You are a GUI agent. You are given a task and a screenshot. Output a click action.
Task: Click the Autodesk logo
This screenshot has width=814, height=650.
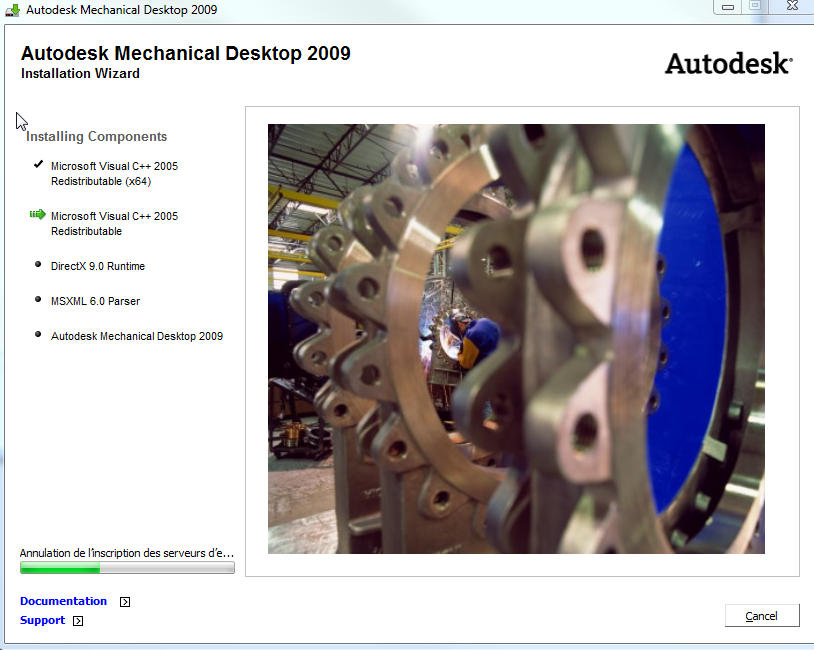tap(728, 63)
